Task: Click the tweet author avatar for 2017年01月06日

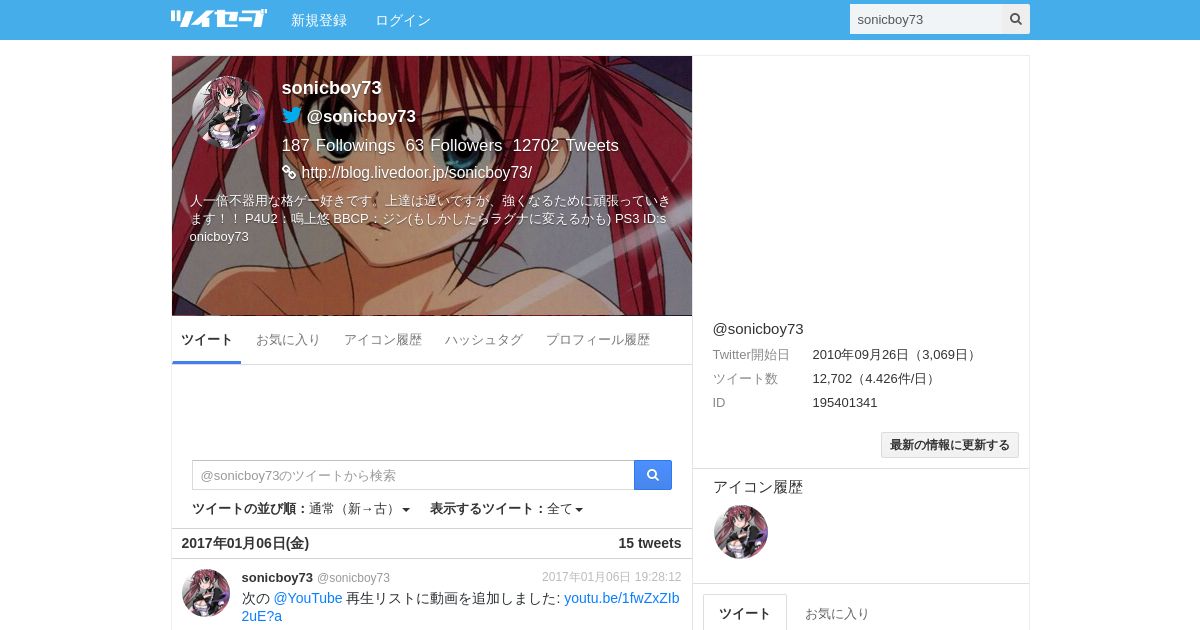Action: point(206,593)
